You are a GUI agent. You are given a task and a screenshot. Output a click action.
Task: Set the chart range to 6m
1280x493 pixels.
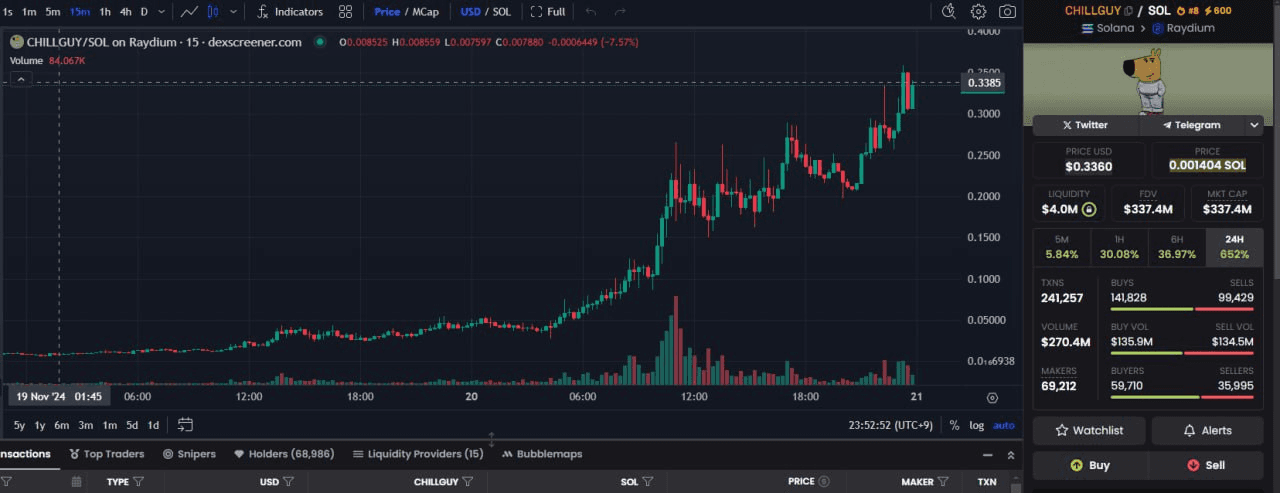point(62,425)
